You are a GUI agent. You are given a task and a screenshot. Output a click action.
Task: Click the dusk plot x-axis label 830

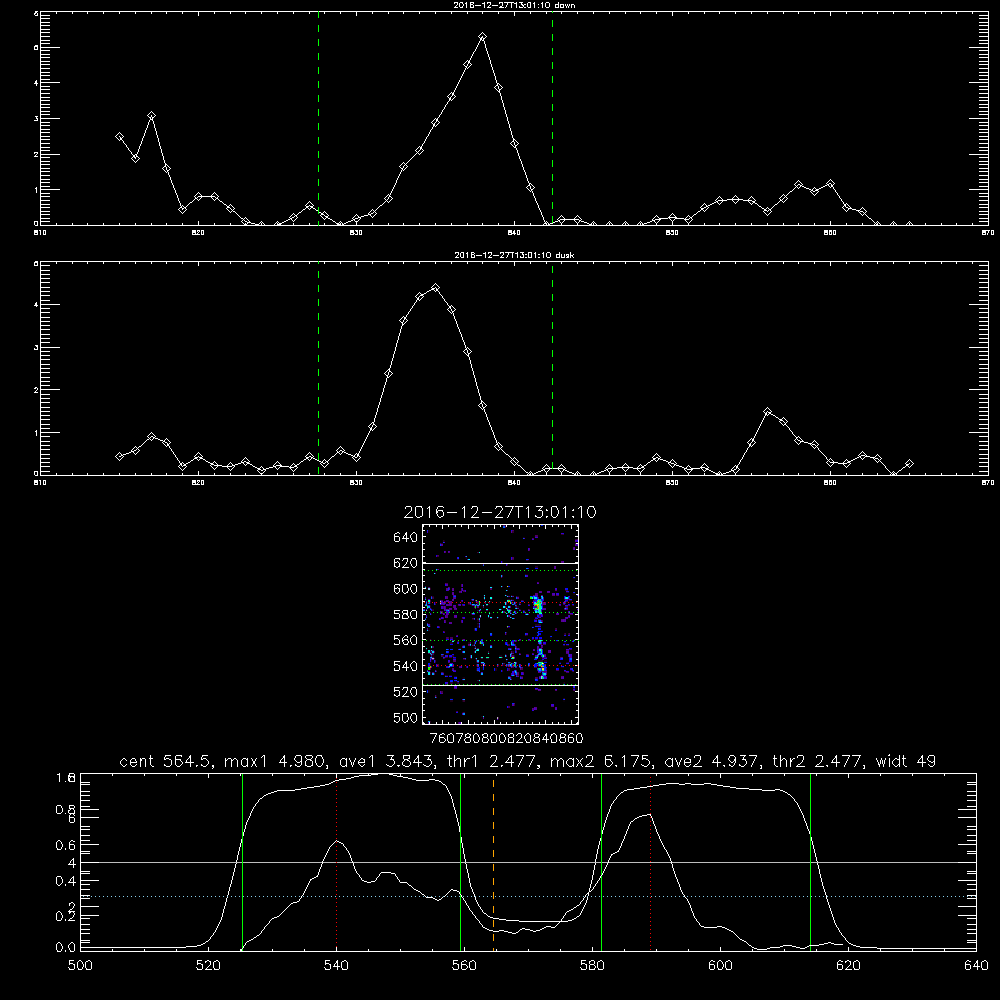point(357,483)
